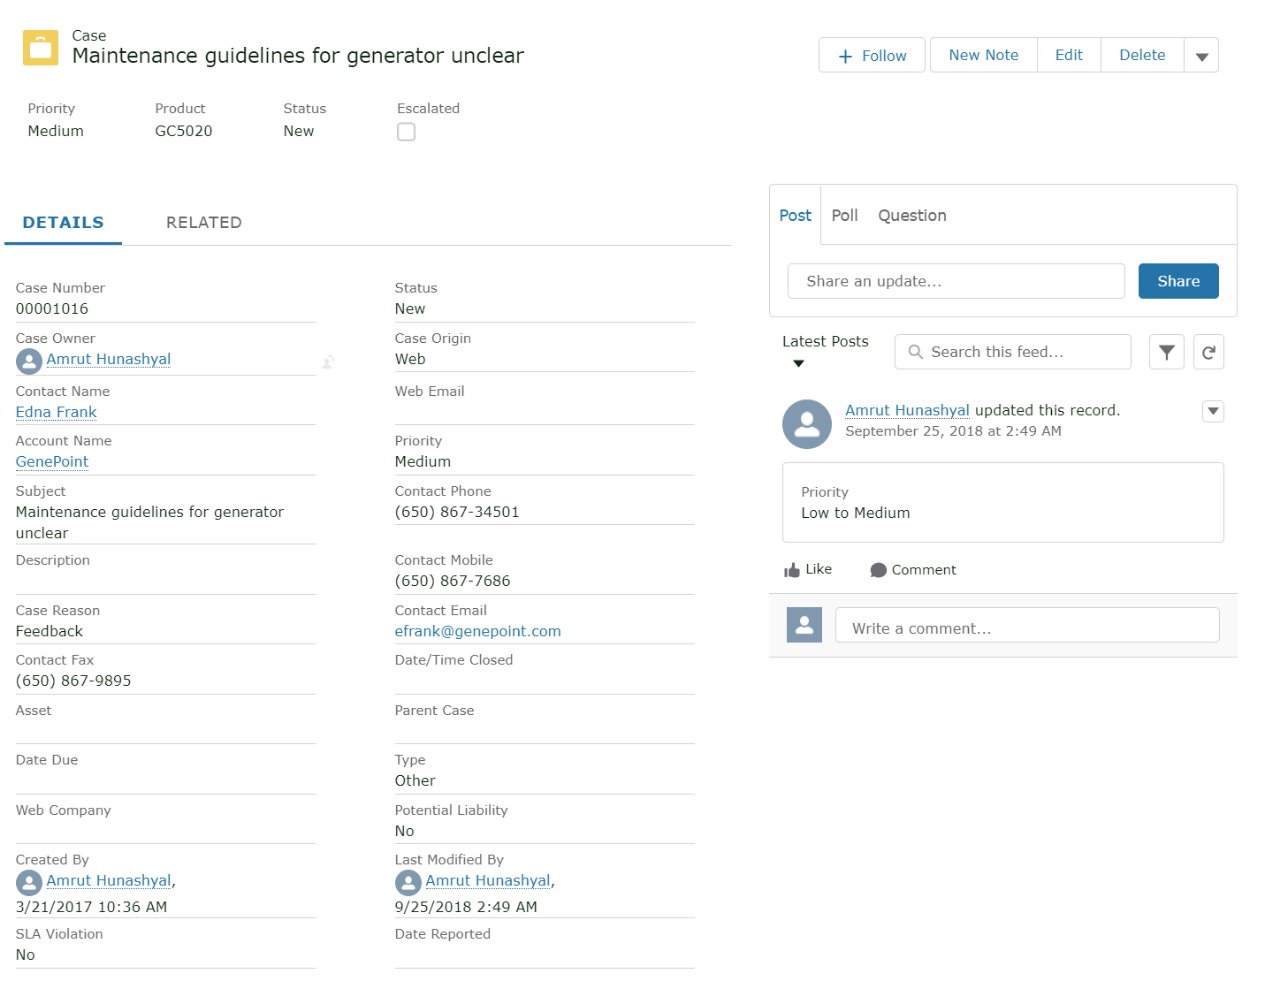Image resolution: width=1280 pixels, height=981 pixels.
Task: Refresh the feed with the reload icon
Action: [x=1208, y=352]
